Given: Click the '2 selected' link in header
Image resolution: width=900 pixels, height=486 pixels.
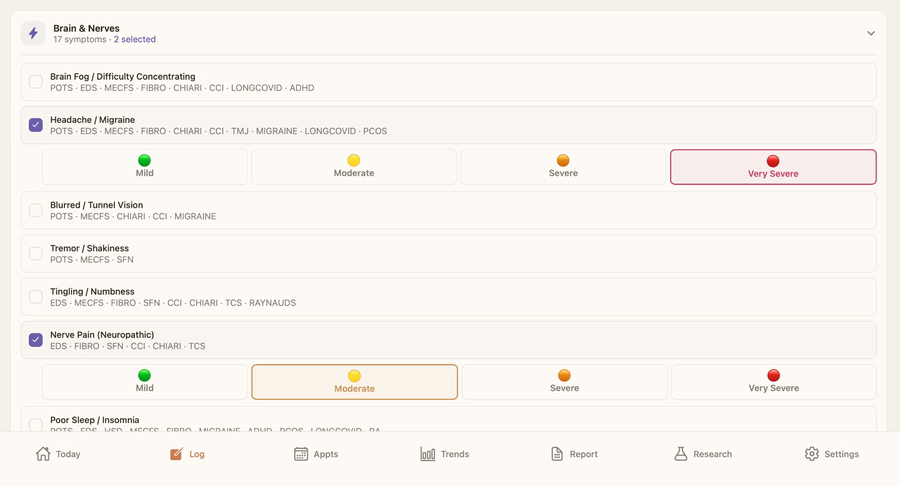Looking at the screenshot, I should 135,40.
